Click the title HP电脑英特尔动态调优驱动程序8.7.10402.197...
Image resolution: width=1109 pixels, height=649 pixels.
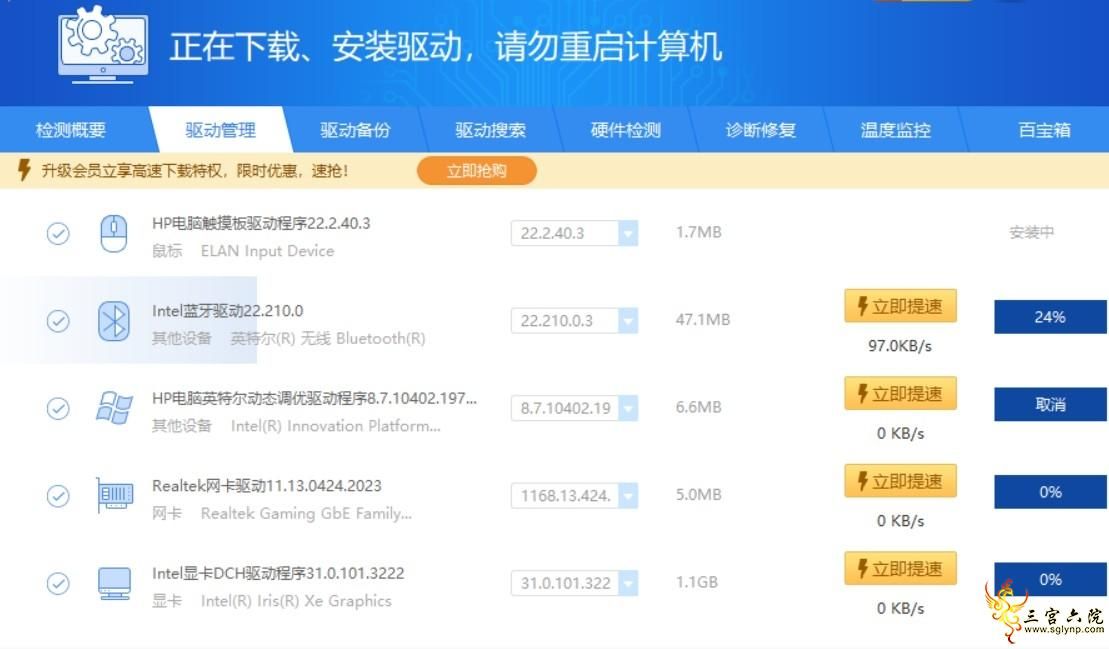point(315,399)
